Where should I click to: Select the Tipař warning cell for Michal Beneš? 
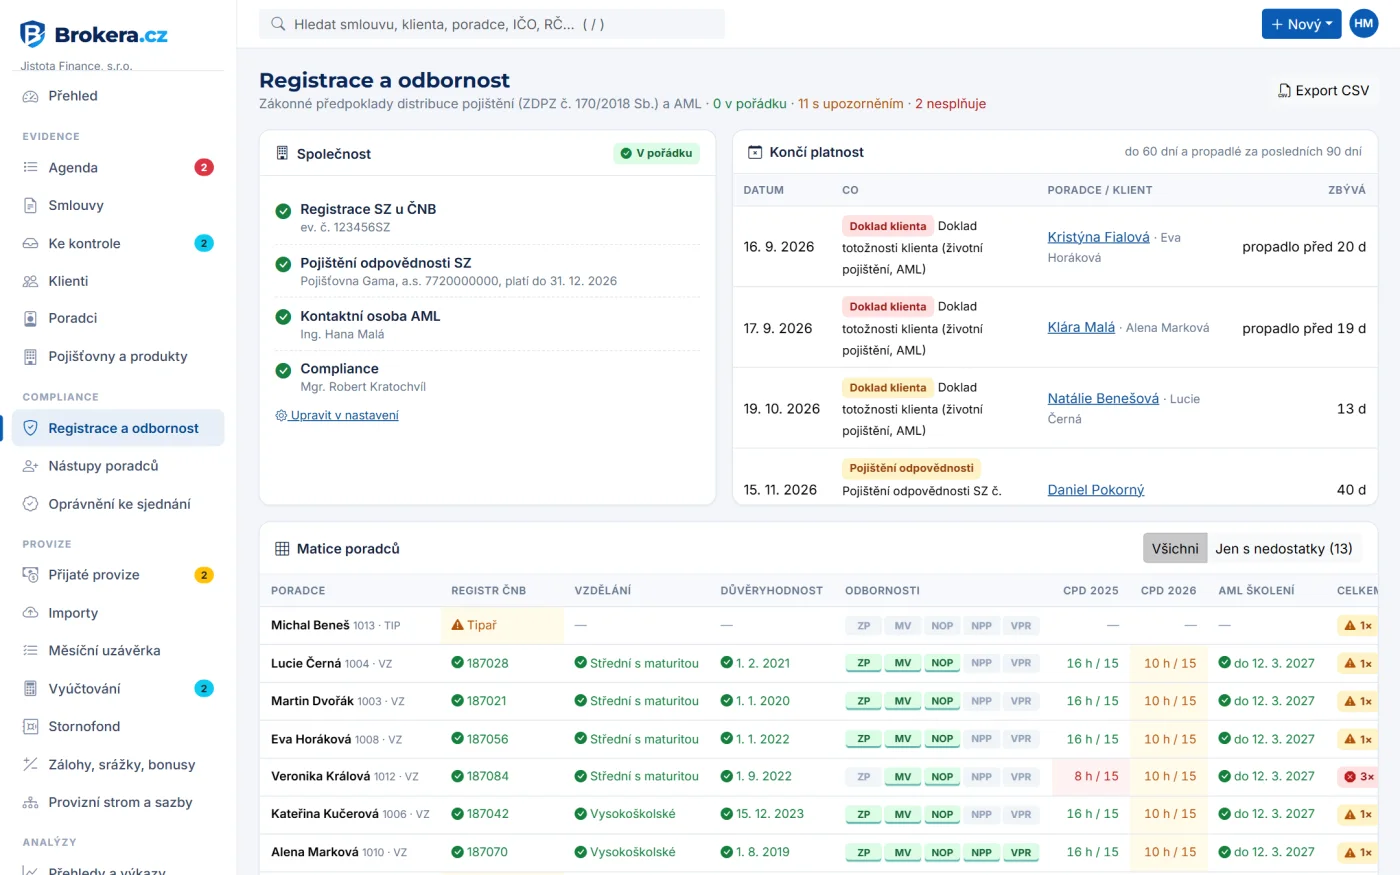click(502, 626)
